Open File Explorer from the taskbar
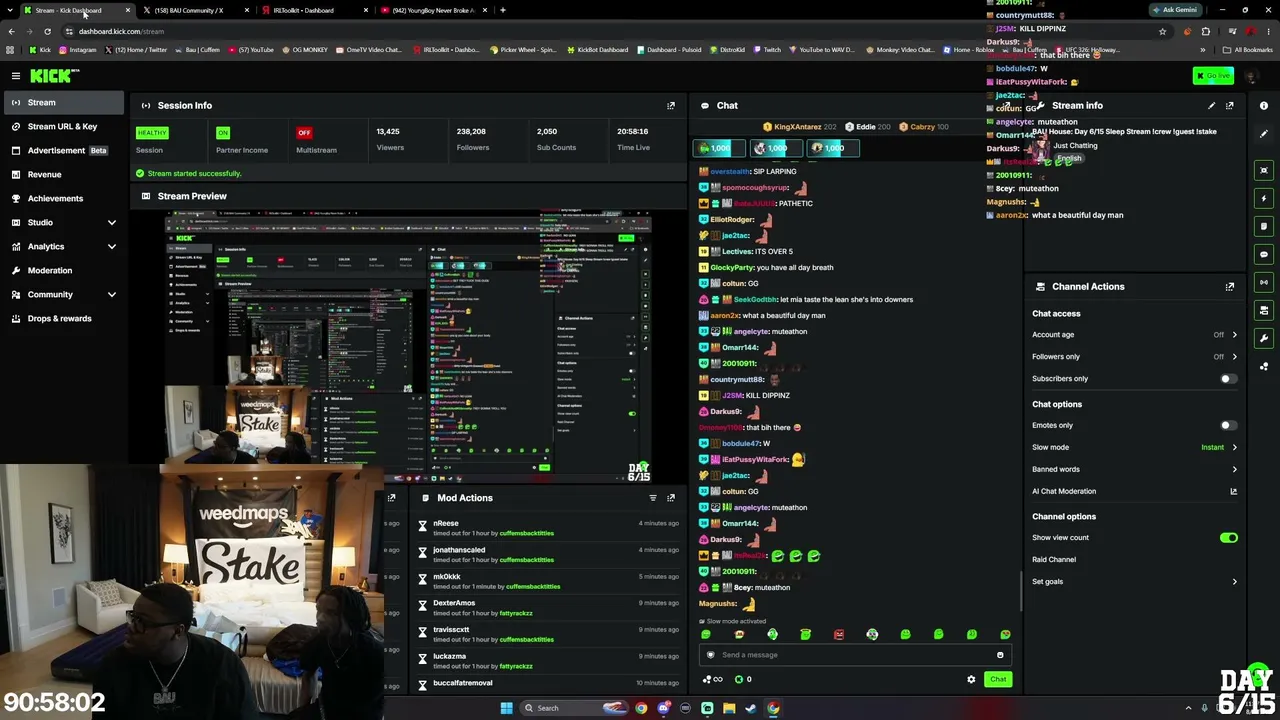The width and height of the screenshot is (1280, 720). 729,708
